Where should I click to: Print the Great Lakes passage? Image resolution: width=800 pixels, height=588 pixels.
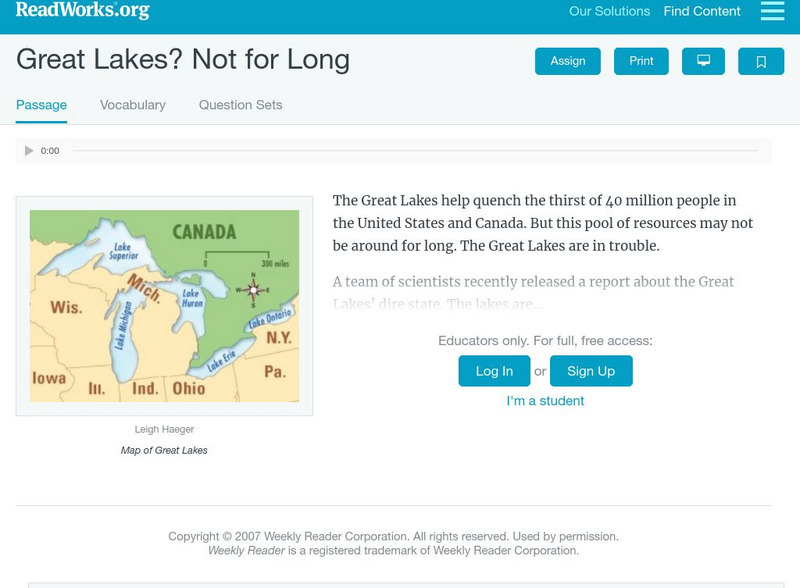coord(641,60)
